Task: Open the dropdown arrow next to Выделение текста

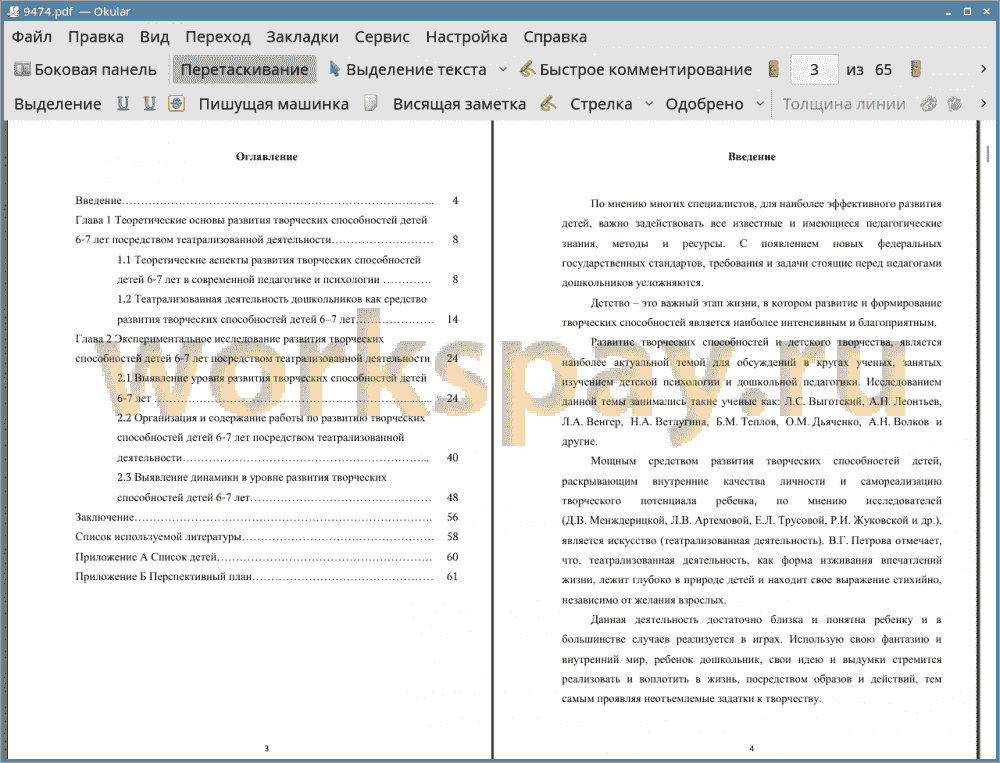Action: point(503,70)
